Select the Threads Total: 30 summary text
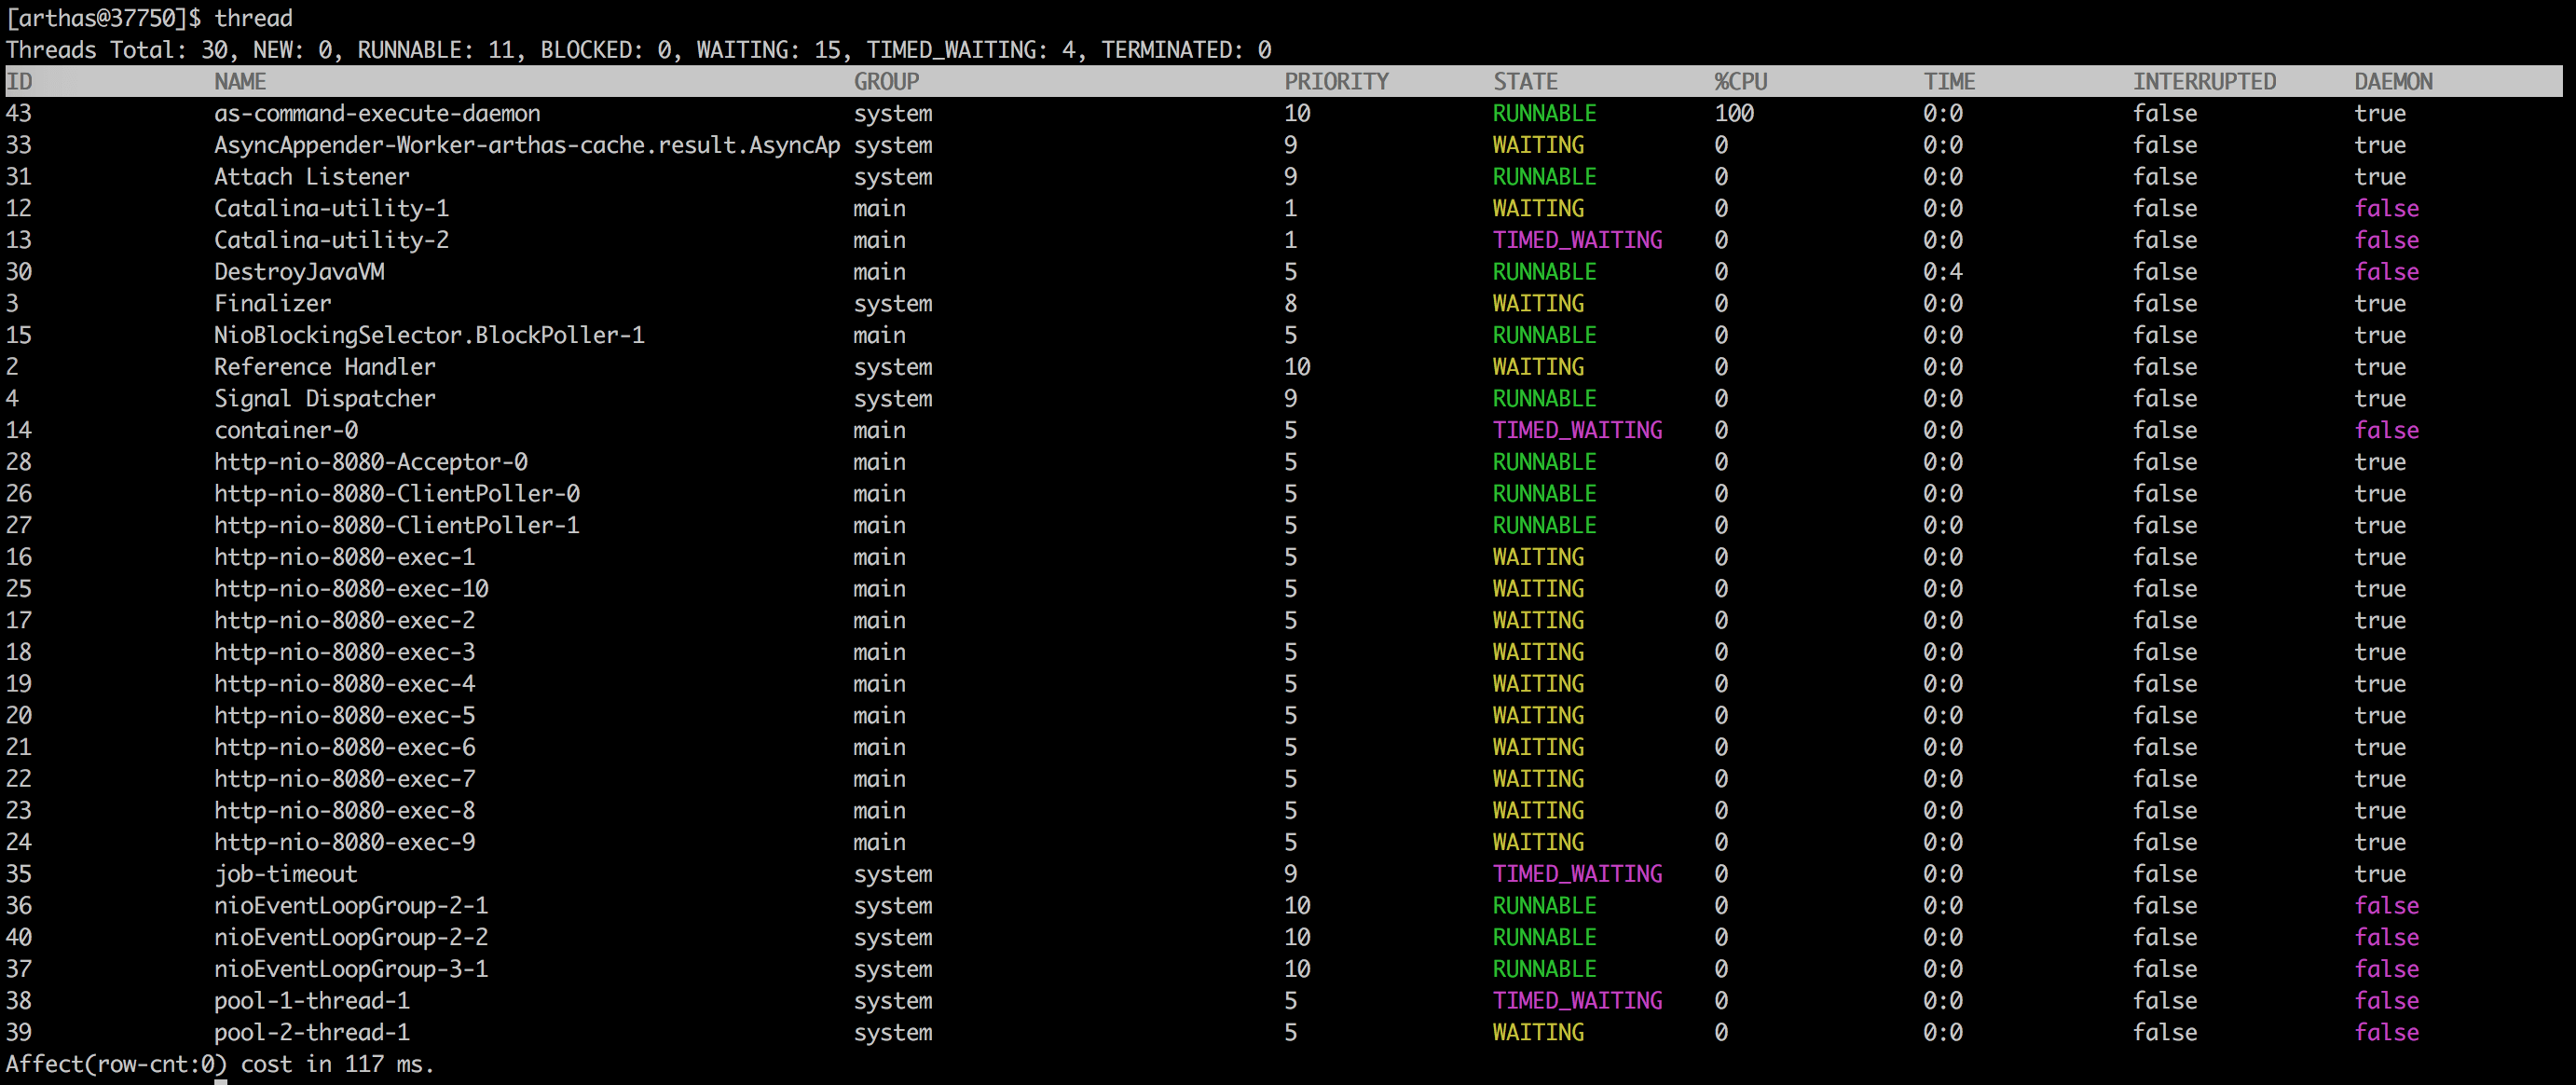 [118, 50]
